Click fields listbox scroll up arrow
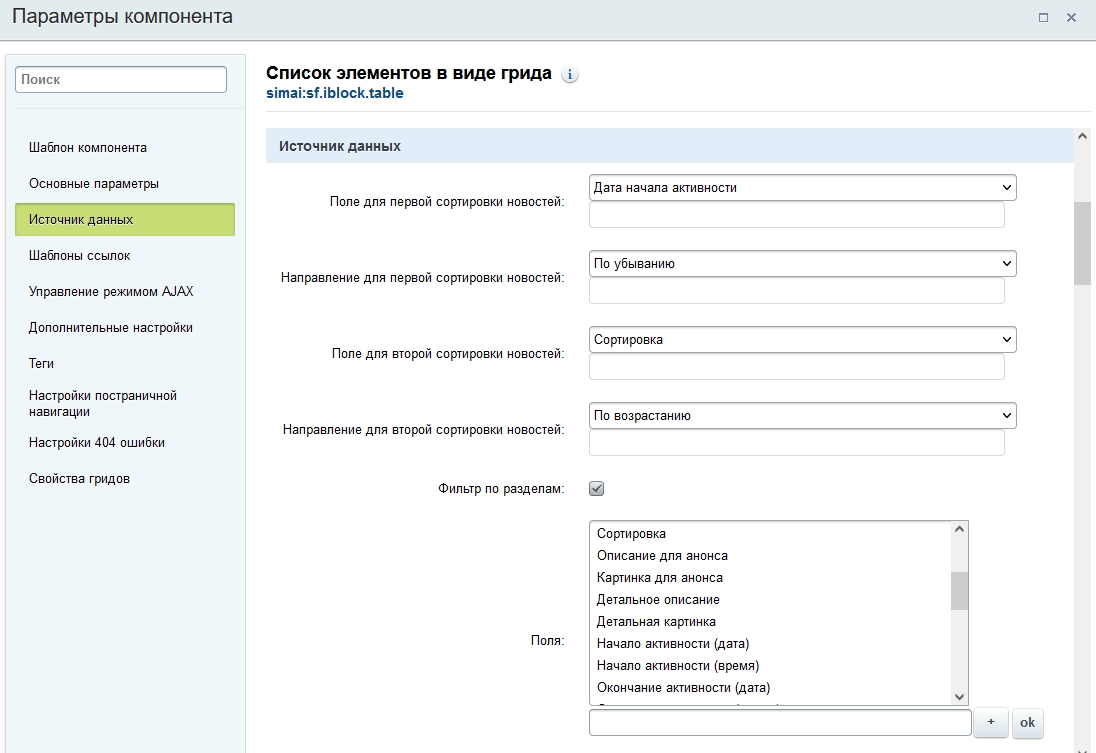This screenshot has height=753, width=1096. coord(960,530)
